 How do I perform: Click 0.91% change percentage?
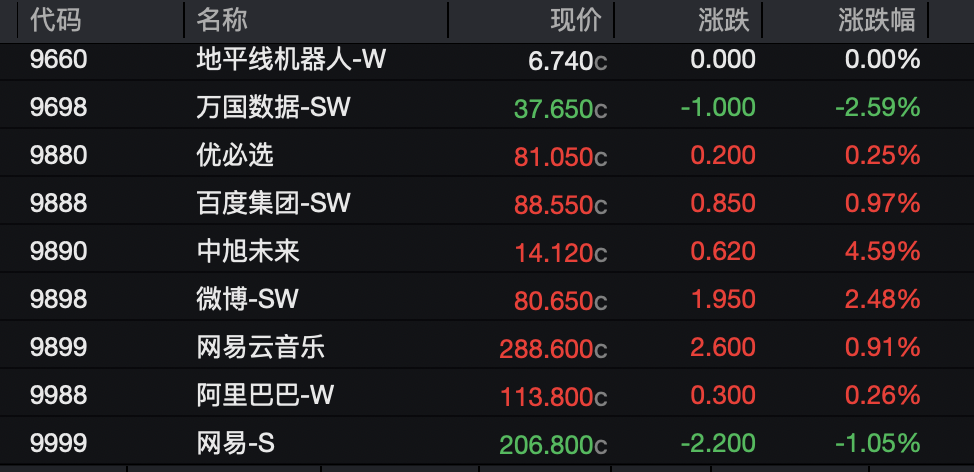pyautogui.click(x=882, y=347)
